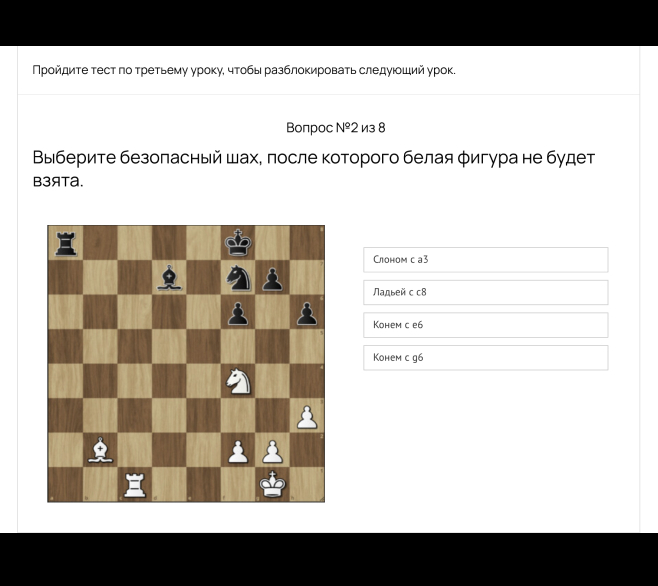658x586 pixels.
Task: Click the "Вопрос №2 из 8" heading
Action: coord(336,128)
